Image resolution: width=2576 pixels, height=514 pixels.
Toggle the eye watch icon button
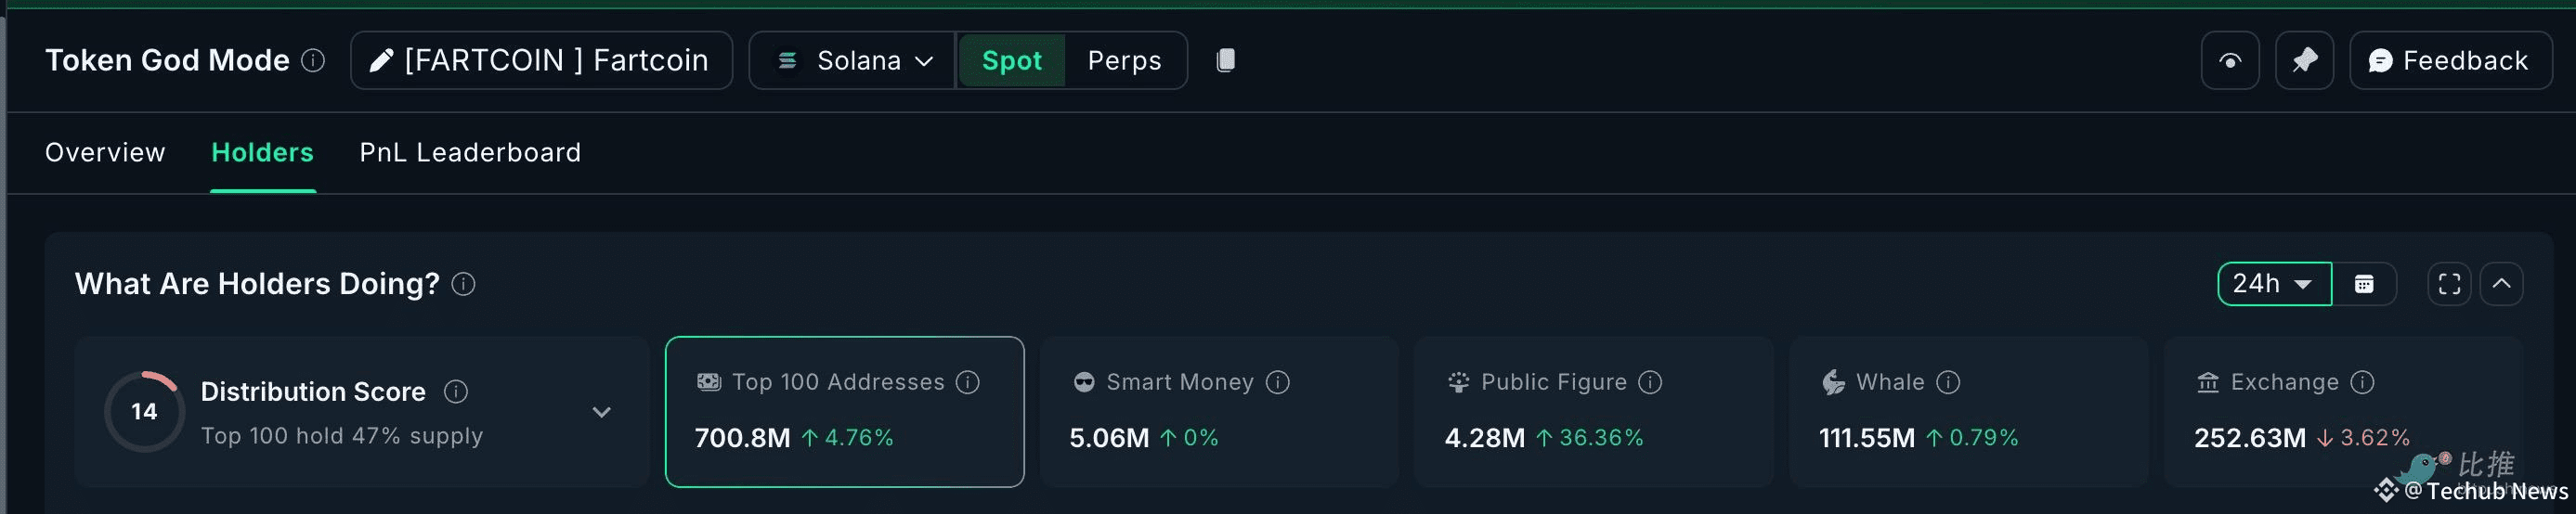click(x=2230, y=61)
